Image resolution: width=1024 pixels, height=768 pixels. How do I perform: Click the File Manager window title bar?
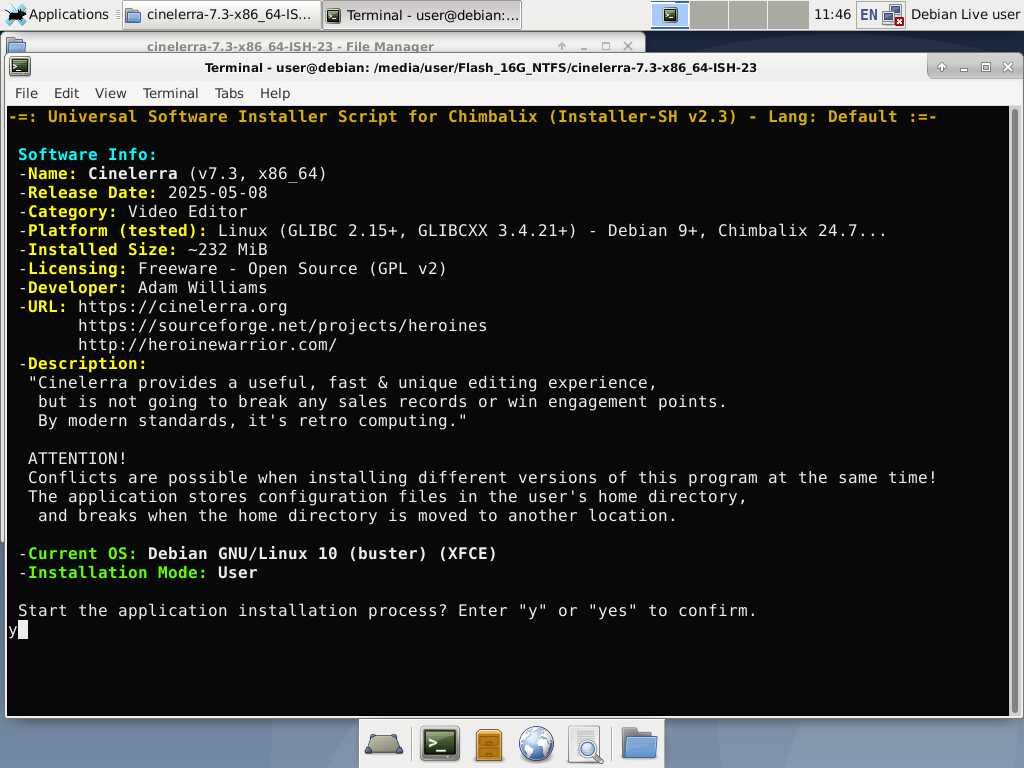291,46
